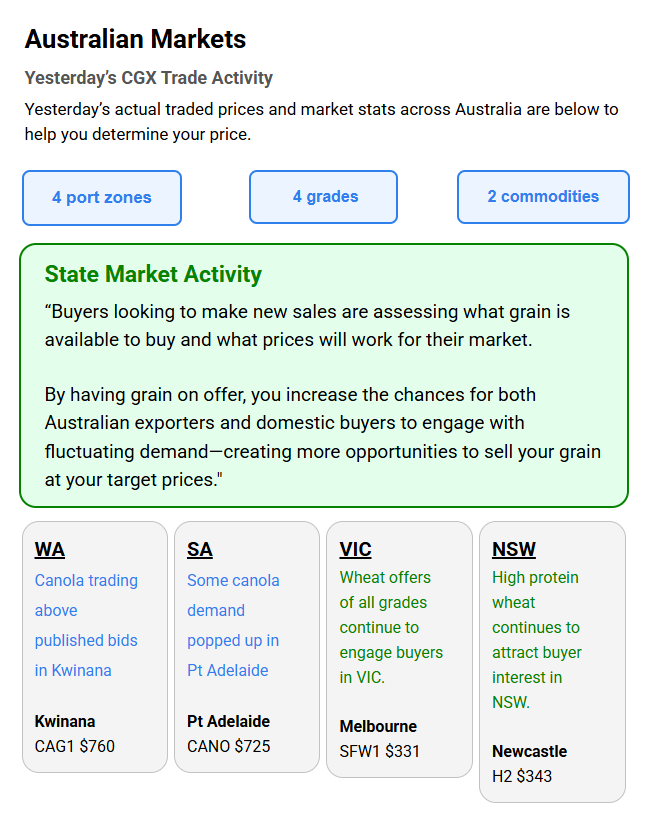The height and width of the screenshot is (823, 646).
Task: Click the SA state heading link
Action: (200, 550)
